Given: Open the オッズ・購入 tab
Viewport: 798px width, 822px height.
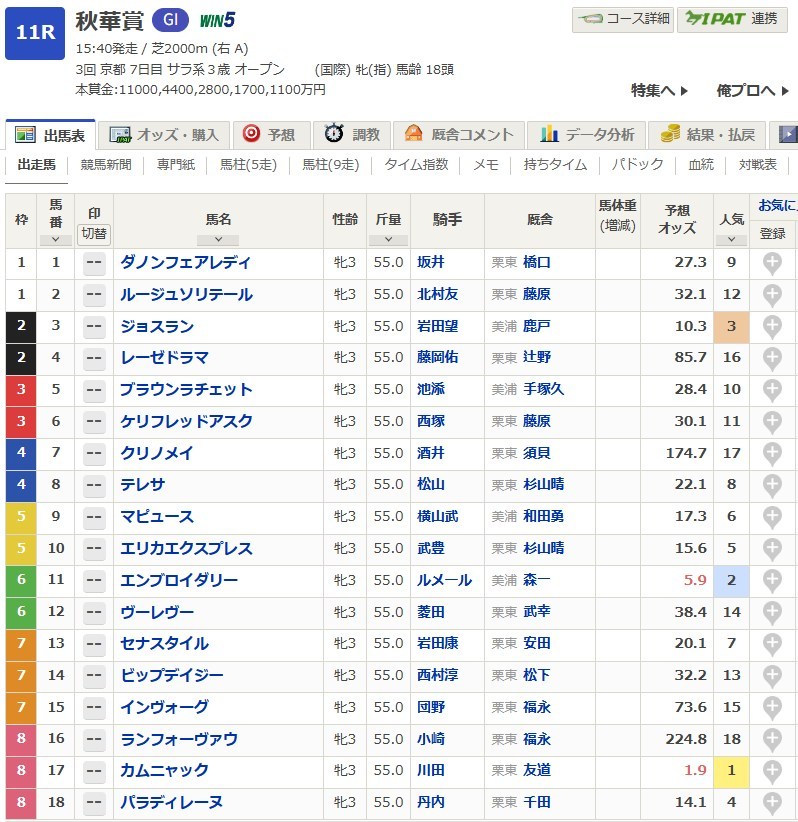Looking at the screenshot, I should pyautogui.click(x=168, y=135).
